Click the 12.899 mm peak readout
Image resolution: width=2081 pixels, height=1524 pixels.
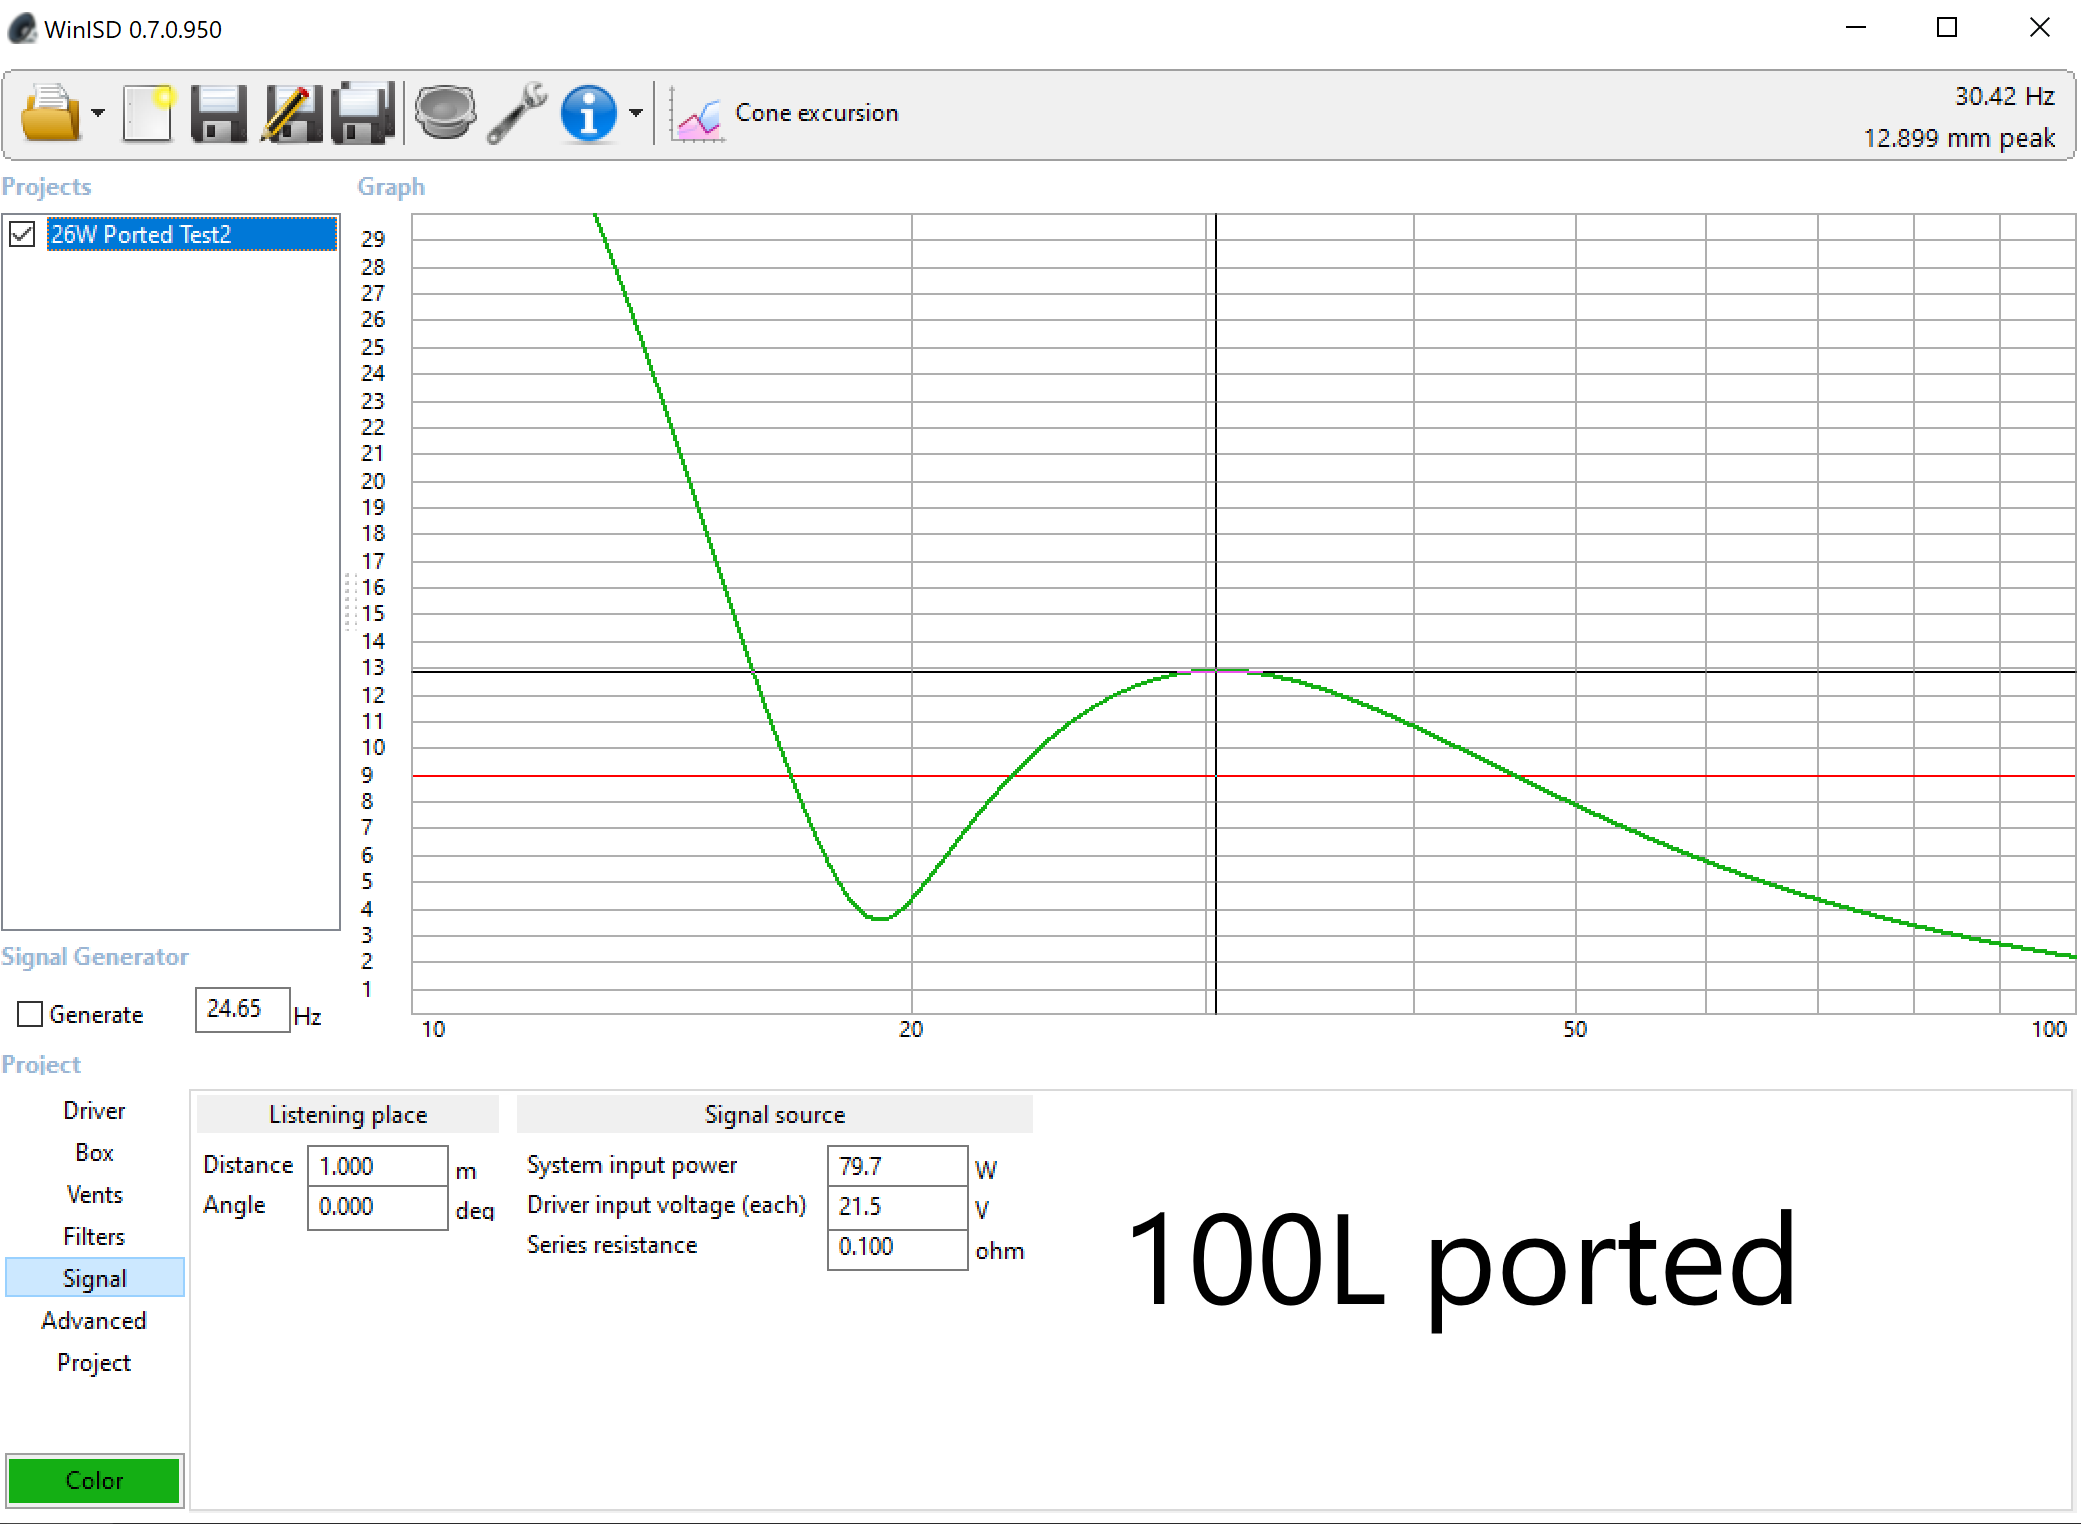1959,138
